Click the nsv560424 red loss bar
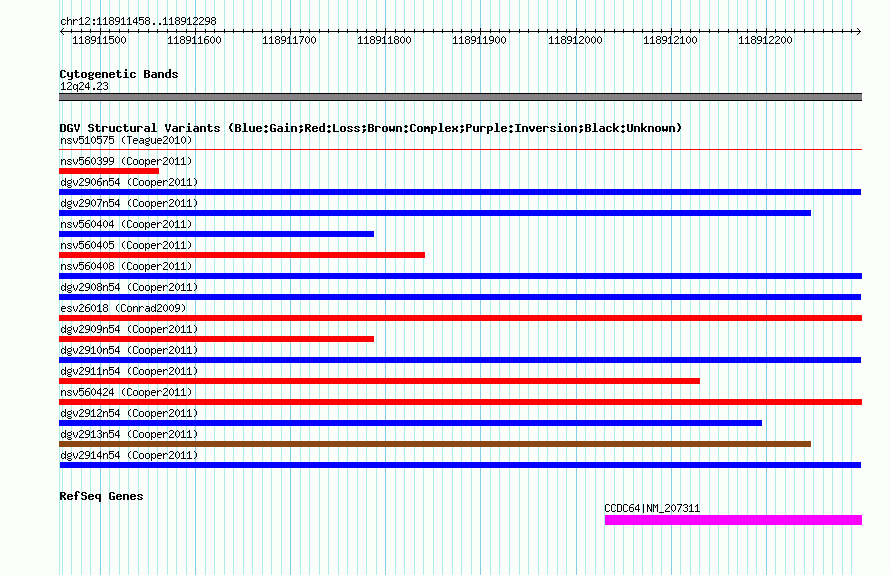The image size is (890, 575). [460, 402]
